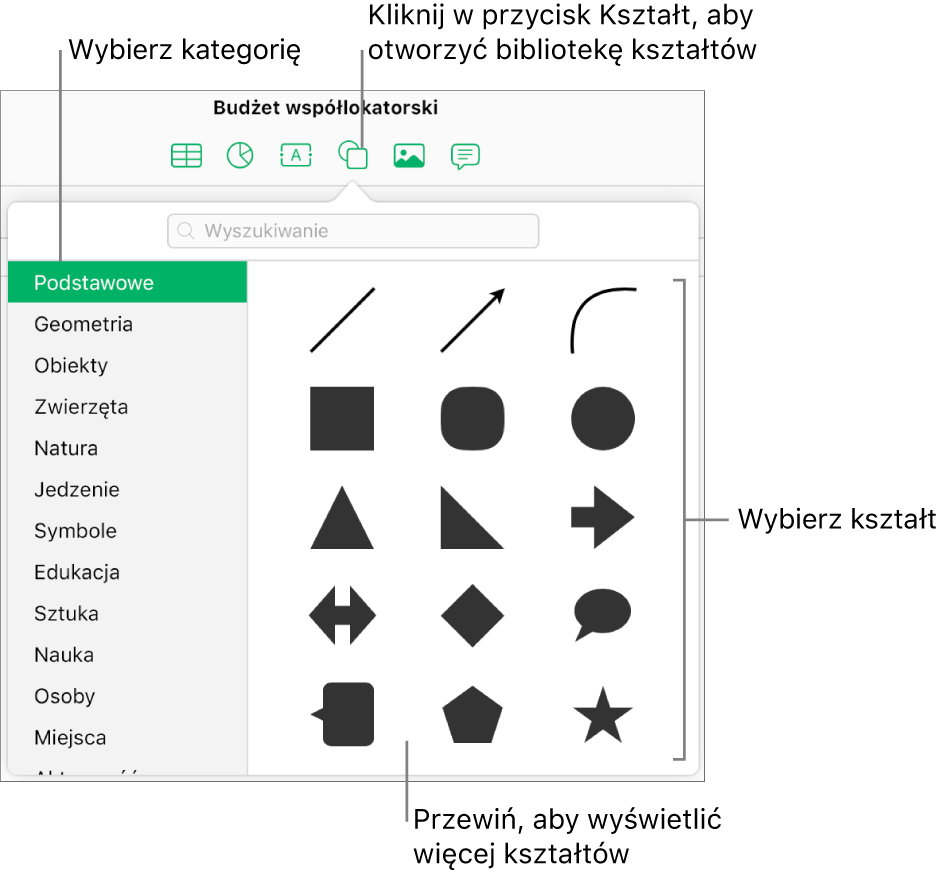Click the Text box toolbar icon
The height and width of the screenshot is (880, 939).
click(296, 156)
